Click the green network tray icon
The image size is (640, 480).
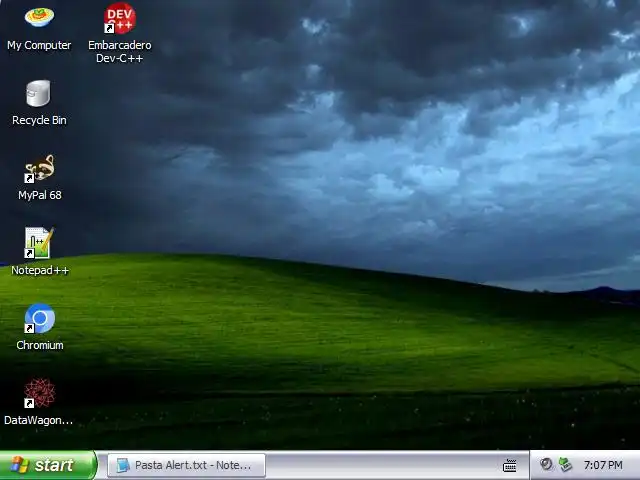click(x=565, y=464)
